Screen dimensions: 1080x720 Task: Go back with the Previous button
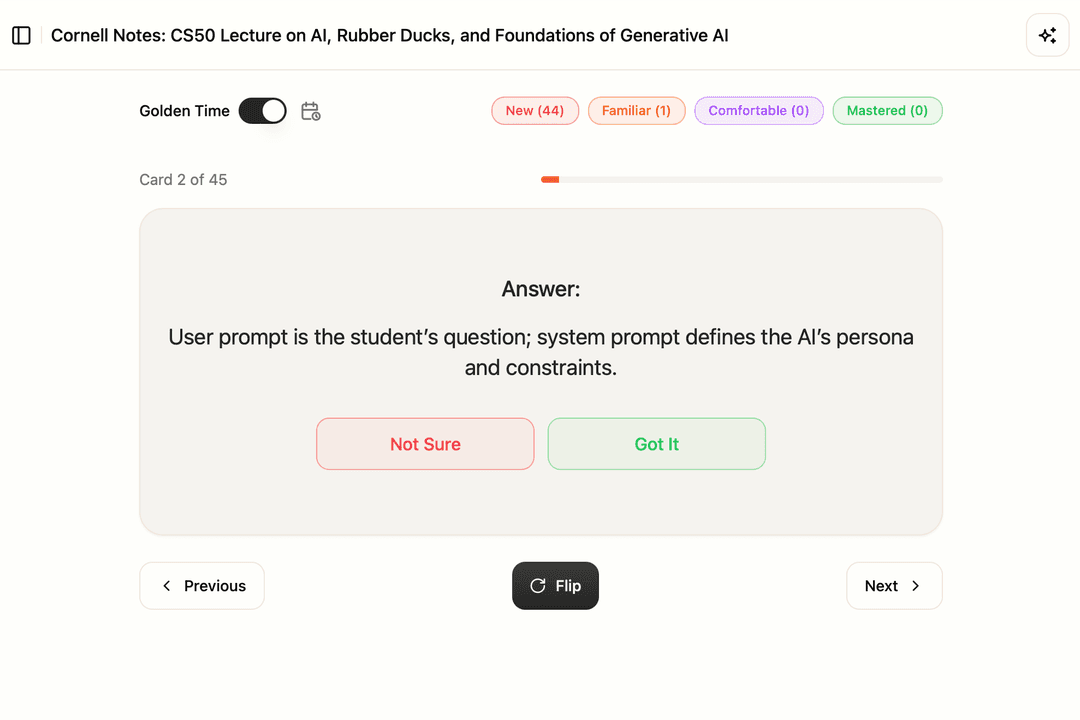[x=202, y=585]
